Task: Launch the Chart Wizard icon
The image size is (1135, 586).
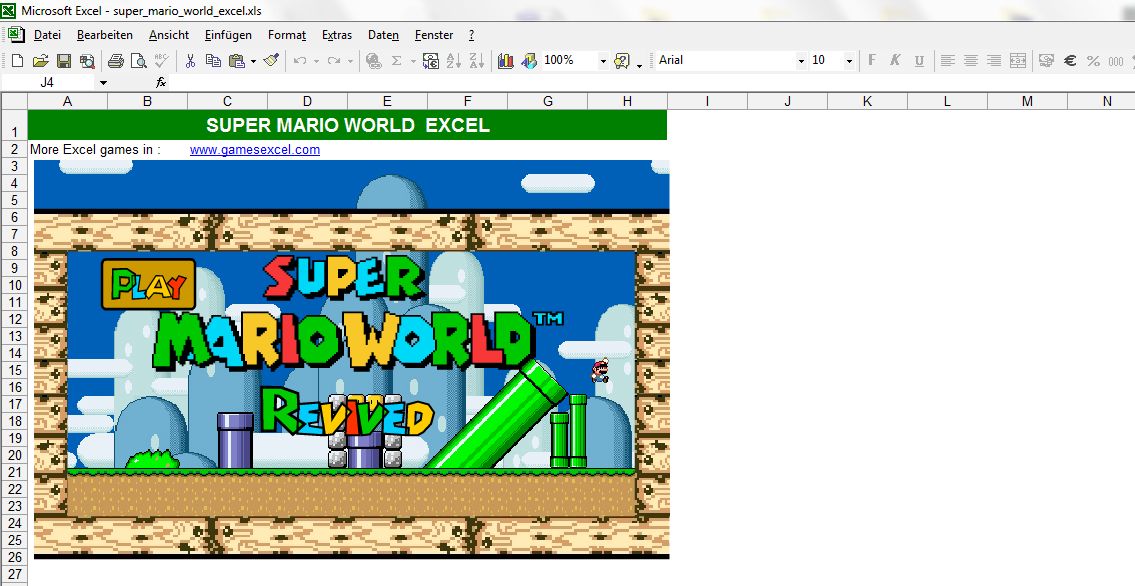Action: [x=505, y=61]
